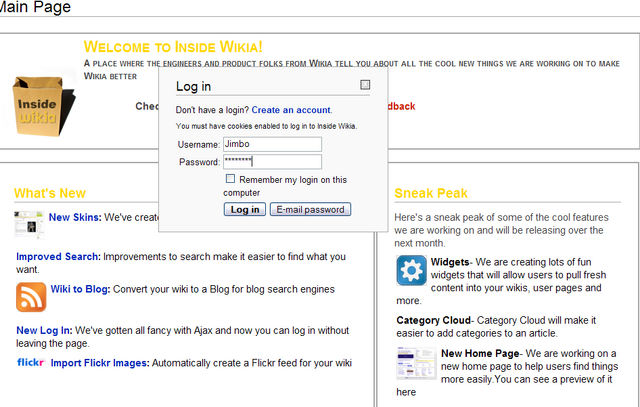Open the New Skins thumbnail image
Image resolution: width=640 pixels, height=407 pixels.
click(x=29, y=225)
